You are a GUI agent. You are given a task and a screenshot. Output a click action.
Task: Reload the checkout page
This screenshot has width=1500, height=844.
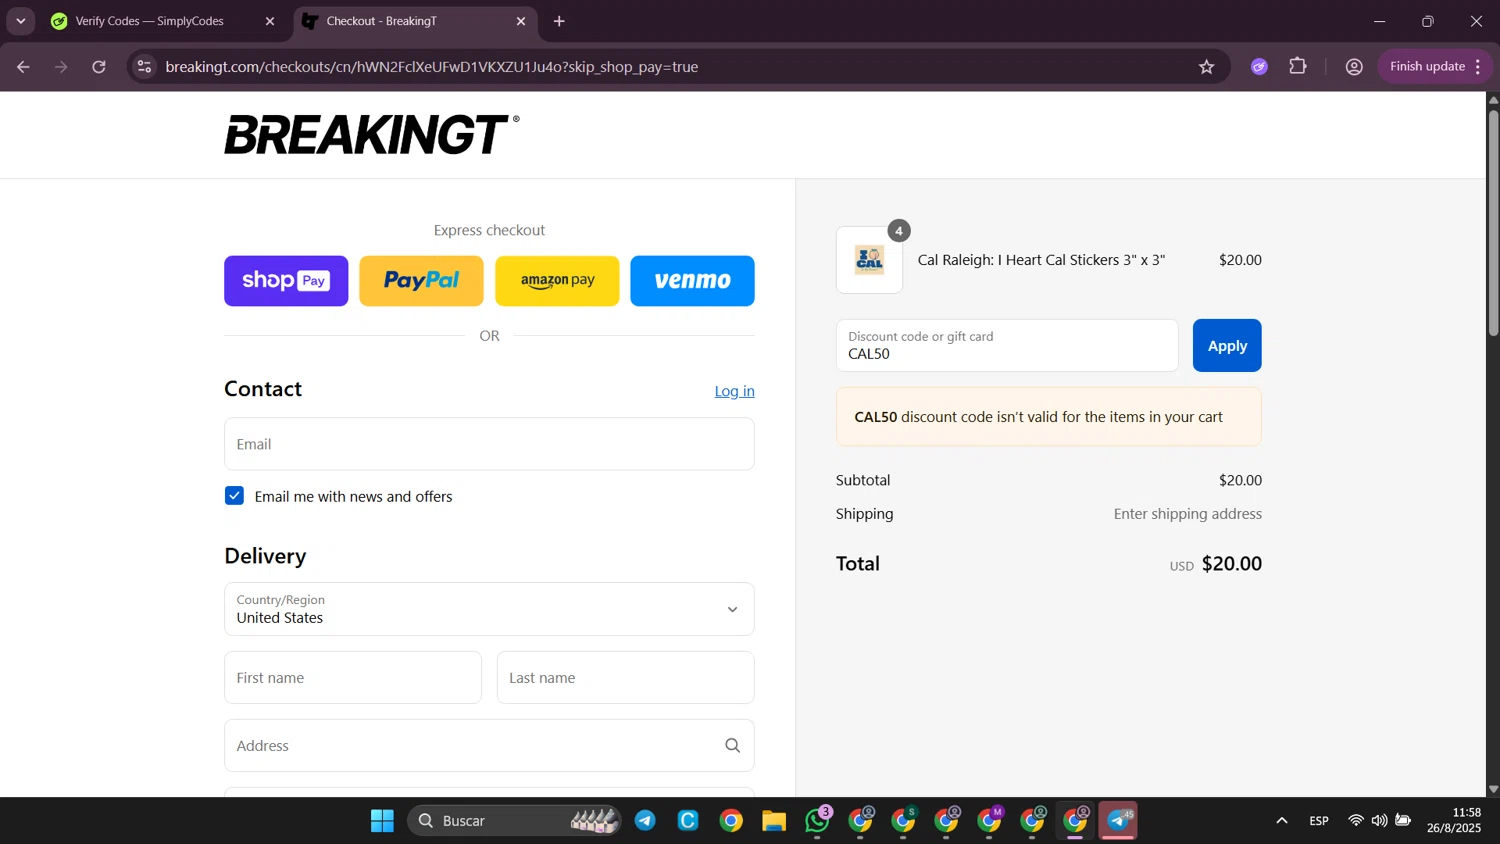point(99,67)
